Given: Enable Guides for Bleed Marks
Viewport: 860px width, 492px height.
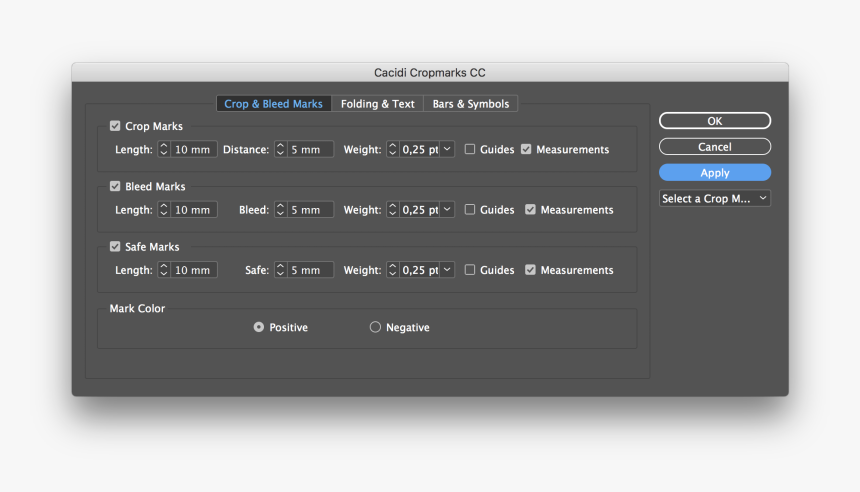Looking at the screenshot, I should (470, 210).
